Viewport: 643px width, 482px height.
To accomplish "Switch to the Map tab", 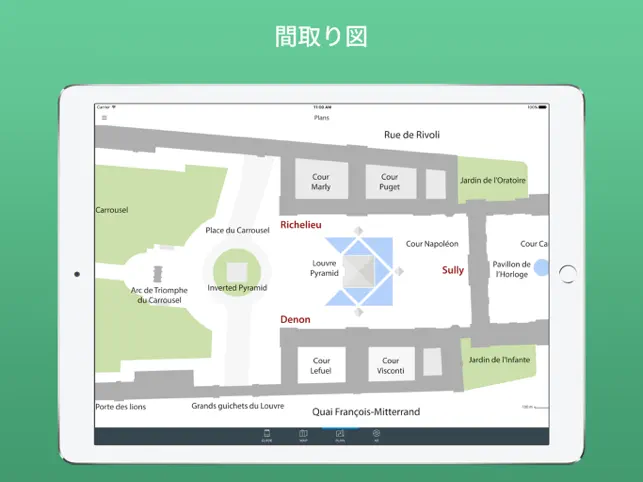I will tap(303, 436).
